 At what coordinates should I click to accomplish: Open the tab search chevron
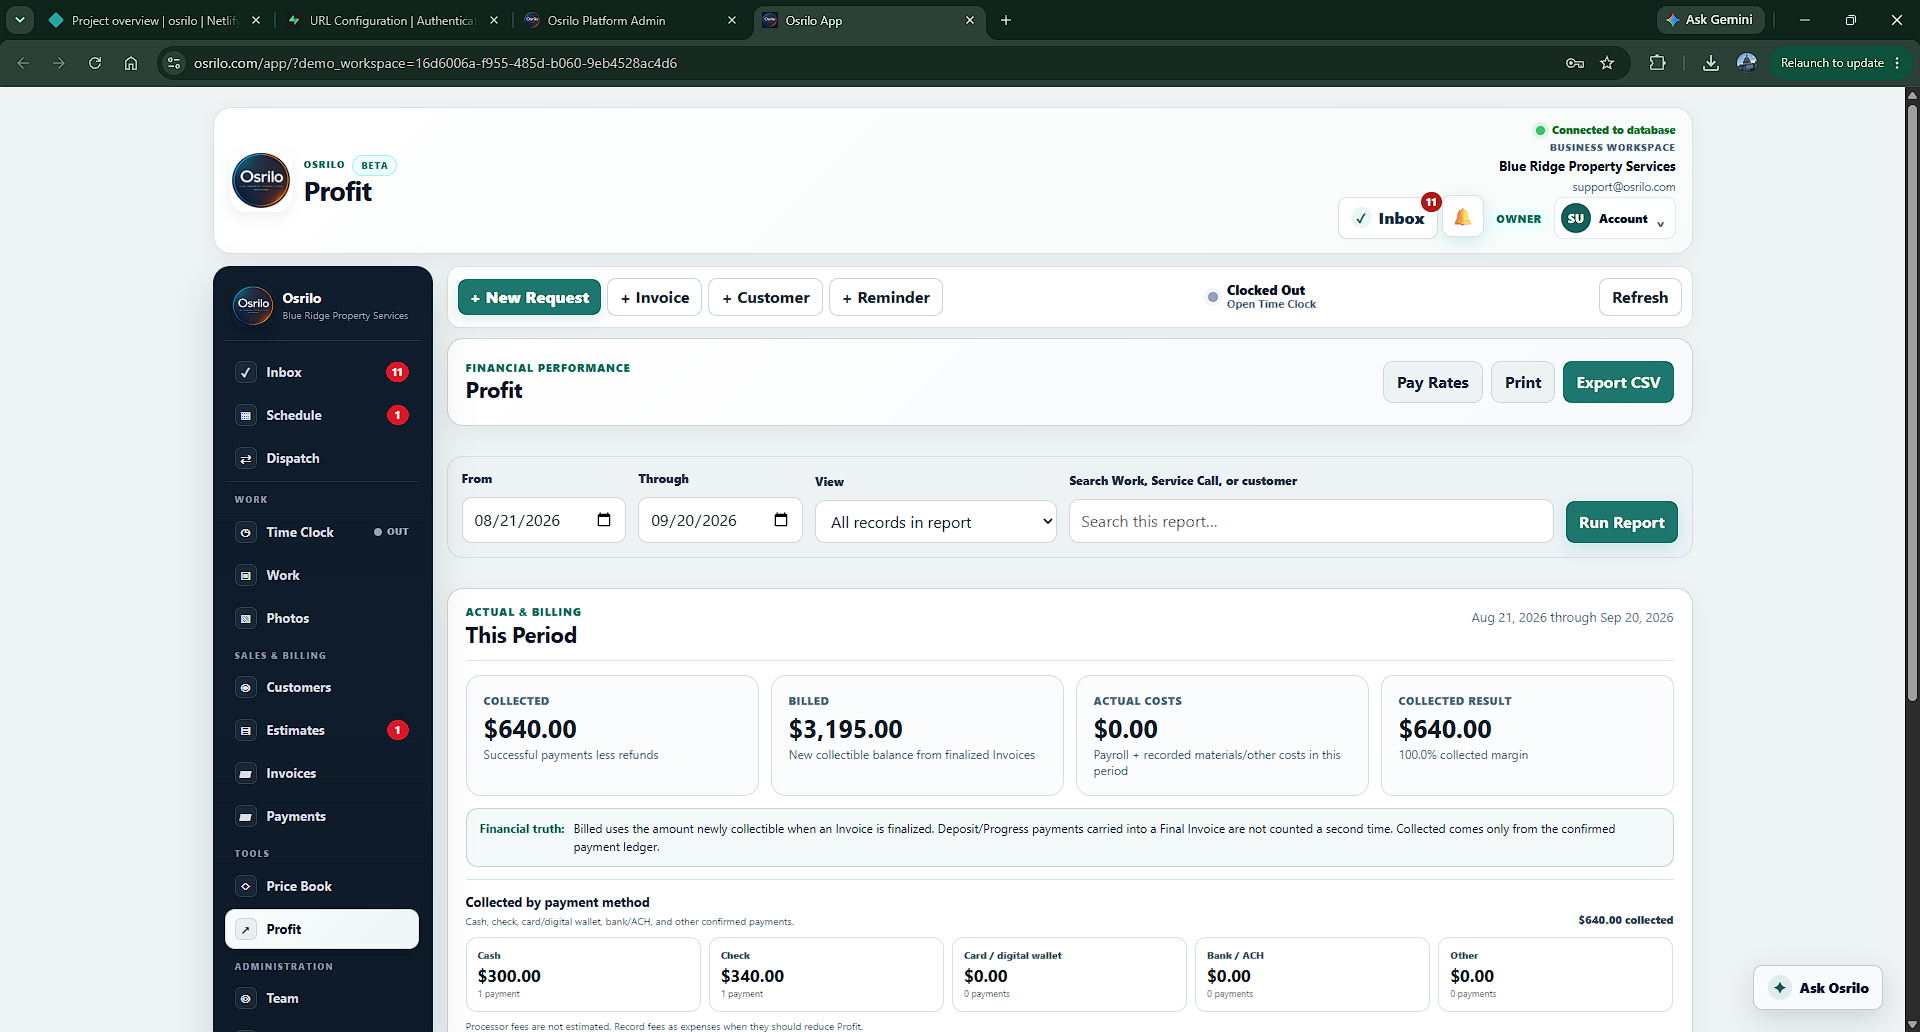pyautogui.click(x=20, y=20)
